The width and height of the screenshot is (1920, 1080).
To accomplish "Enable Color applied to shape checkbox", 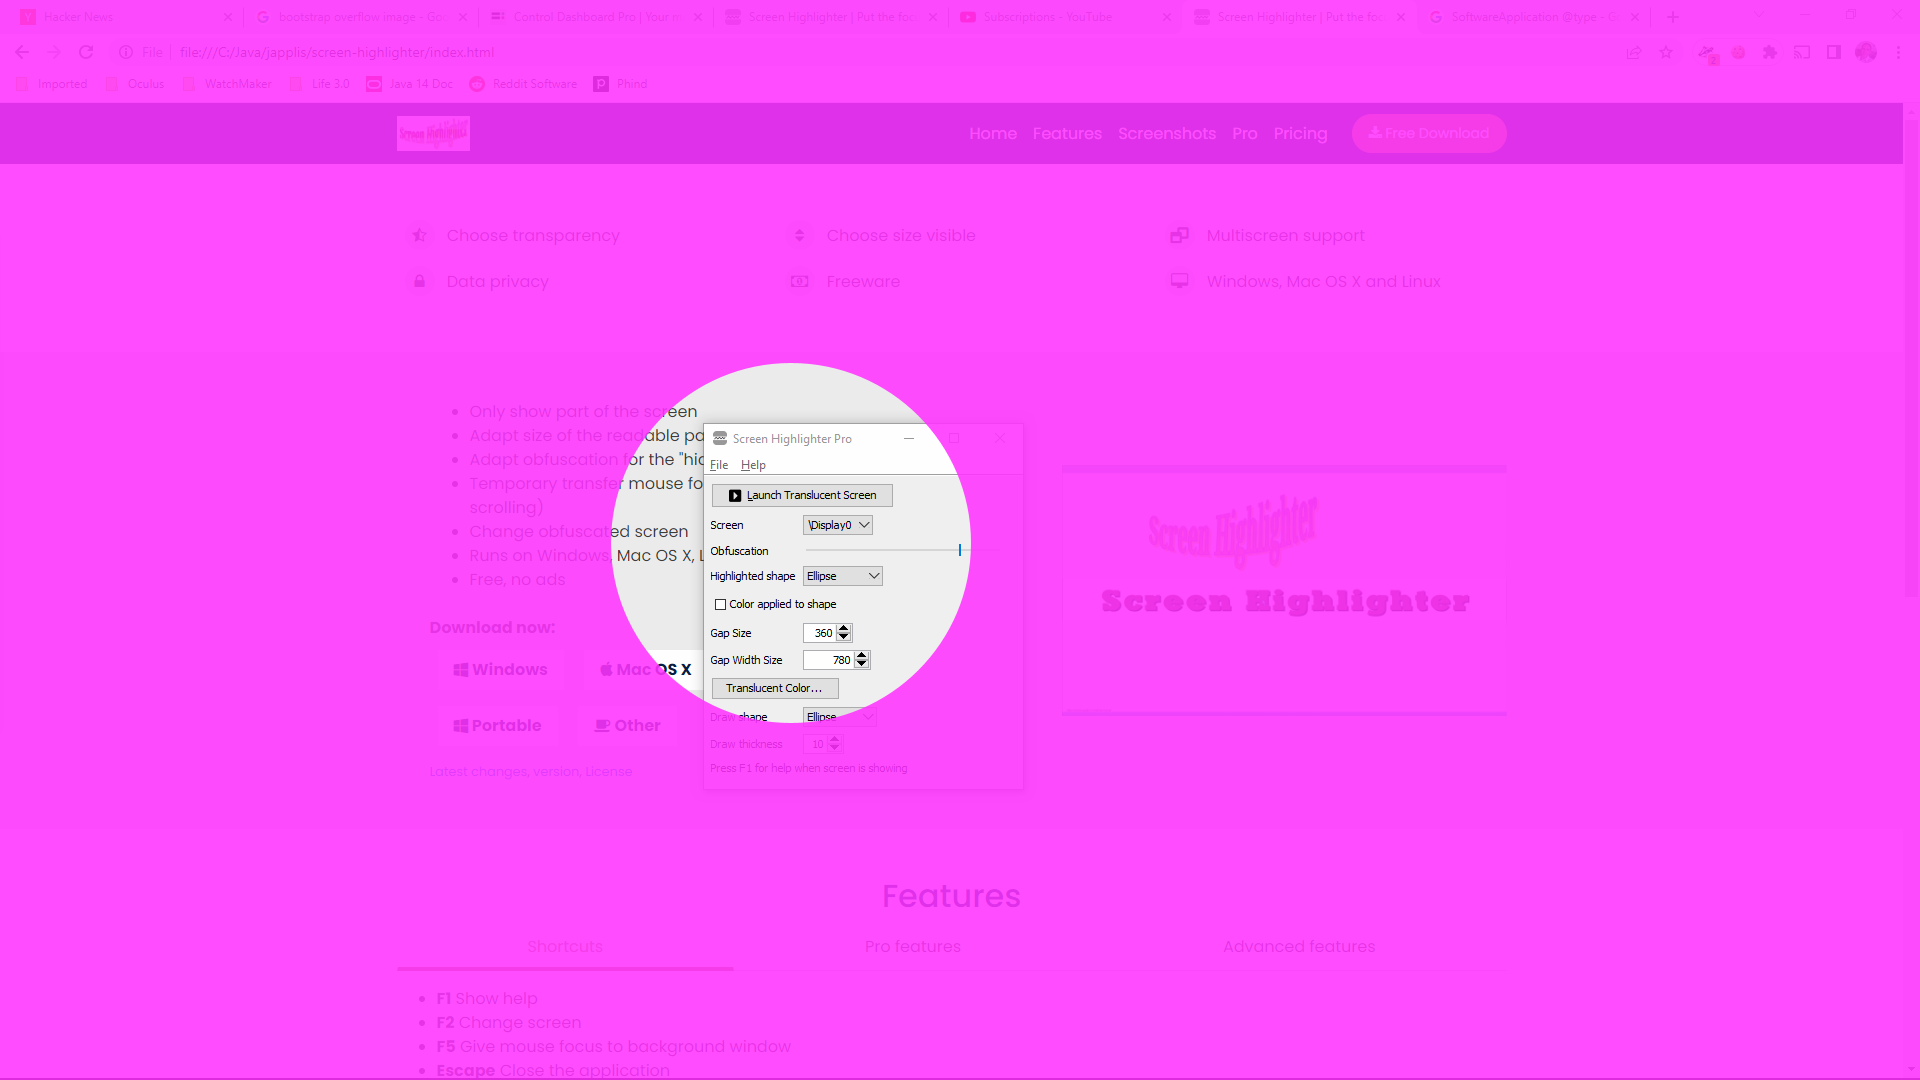I will pos(720,604).
